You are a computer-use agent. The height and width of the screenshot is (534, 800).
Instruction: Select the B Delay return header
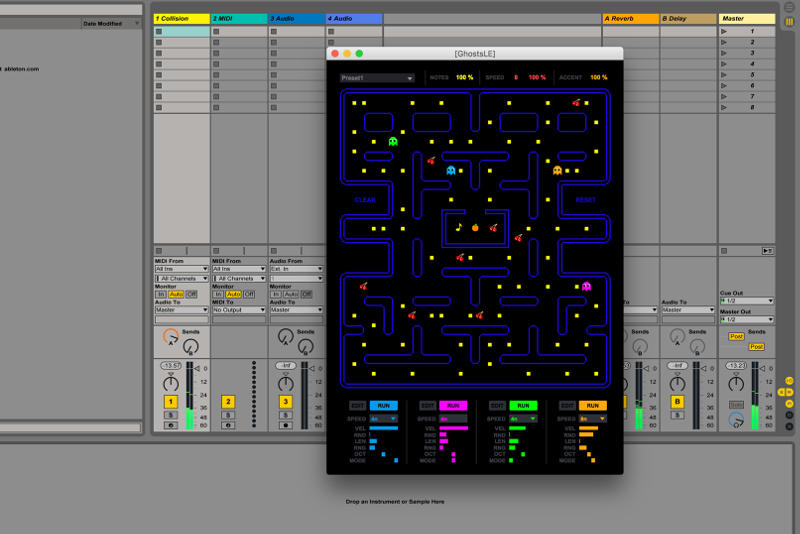click(688, 18)
